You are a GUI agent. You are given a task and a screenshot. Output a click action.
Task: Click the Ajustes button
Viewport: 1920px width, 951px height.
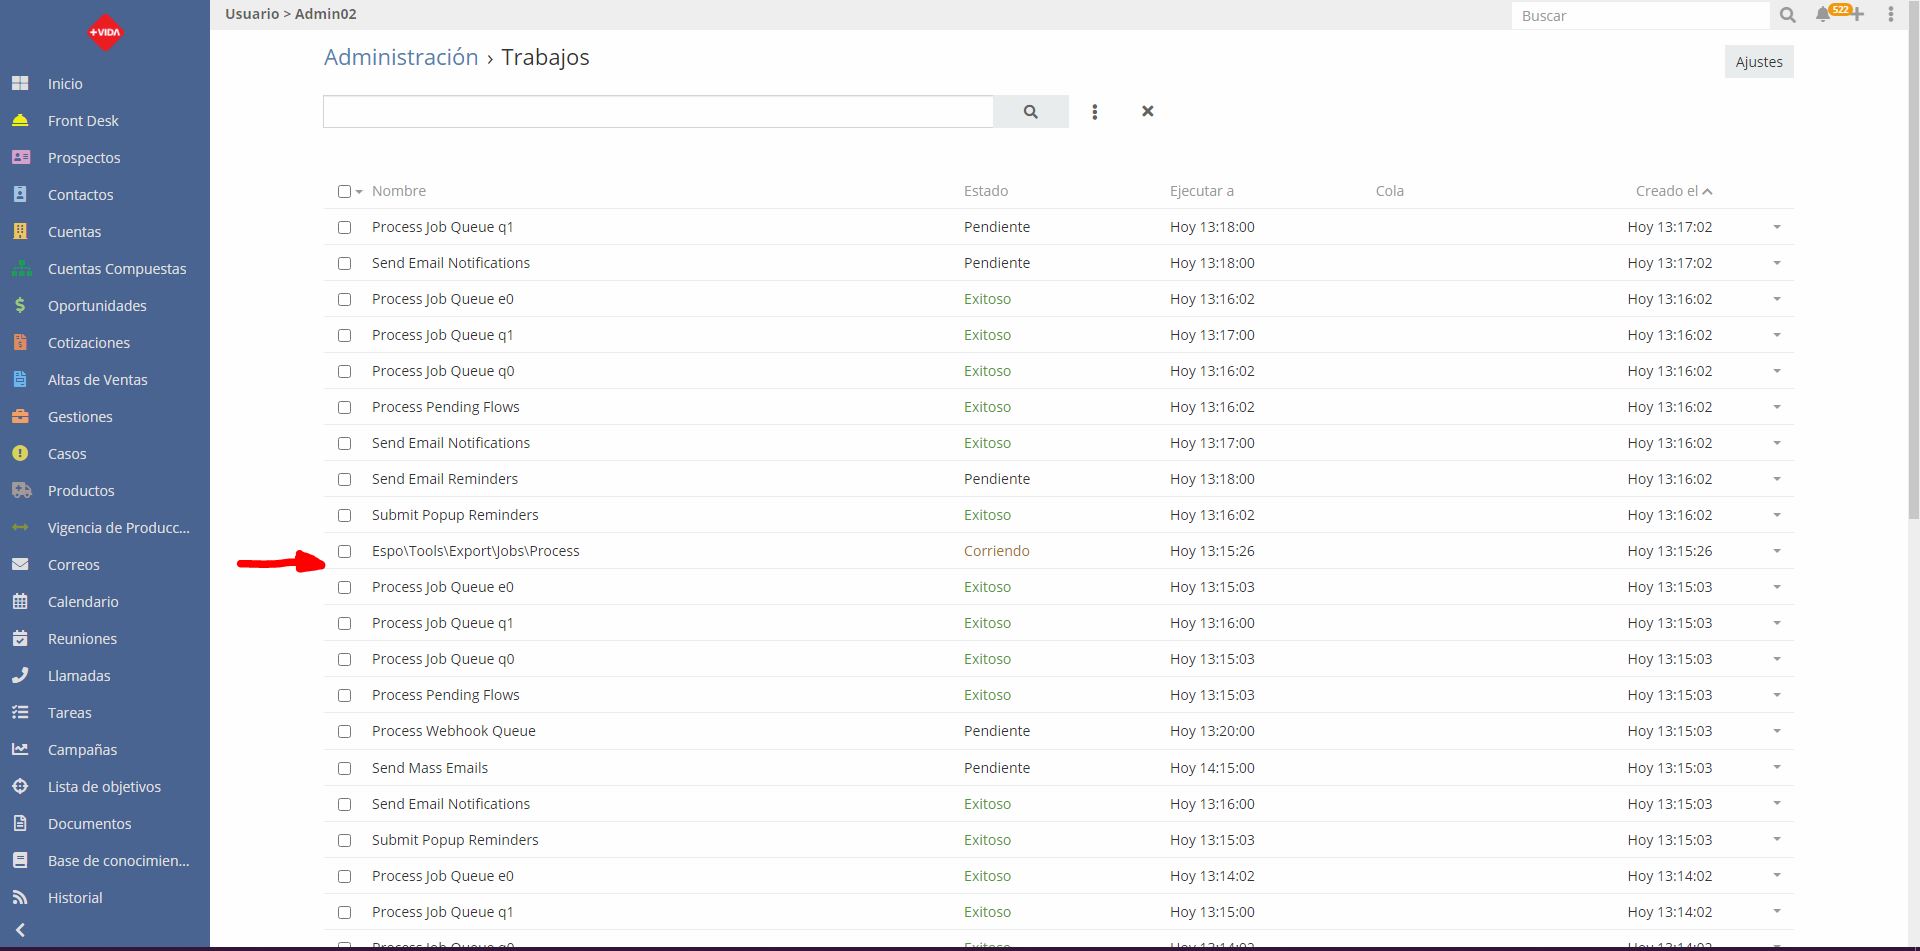(1758, 61)
